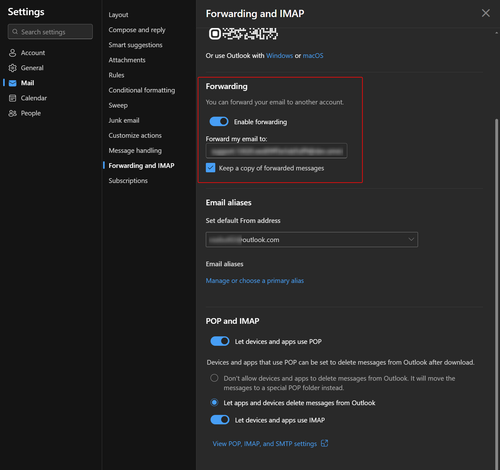Click the Forward my email to field
The height and width of the screenshot is (470, 500).
click(x=276, y=151)
